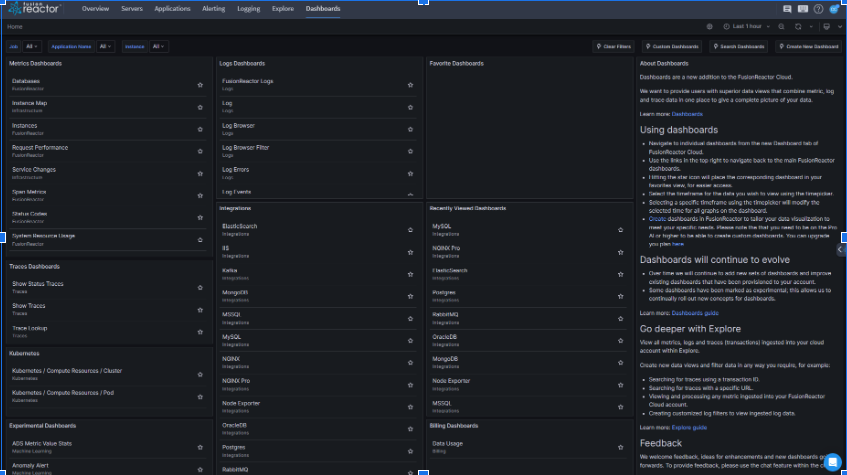The width and height of the screenshot is (847, 475).
Task: Click the Home breadcrumb
Action: pyautogui.click(x=15, y=26)
